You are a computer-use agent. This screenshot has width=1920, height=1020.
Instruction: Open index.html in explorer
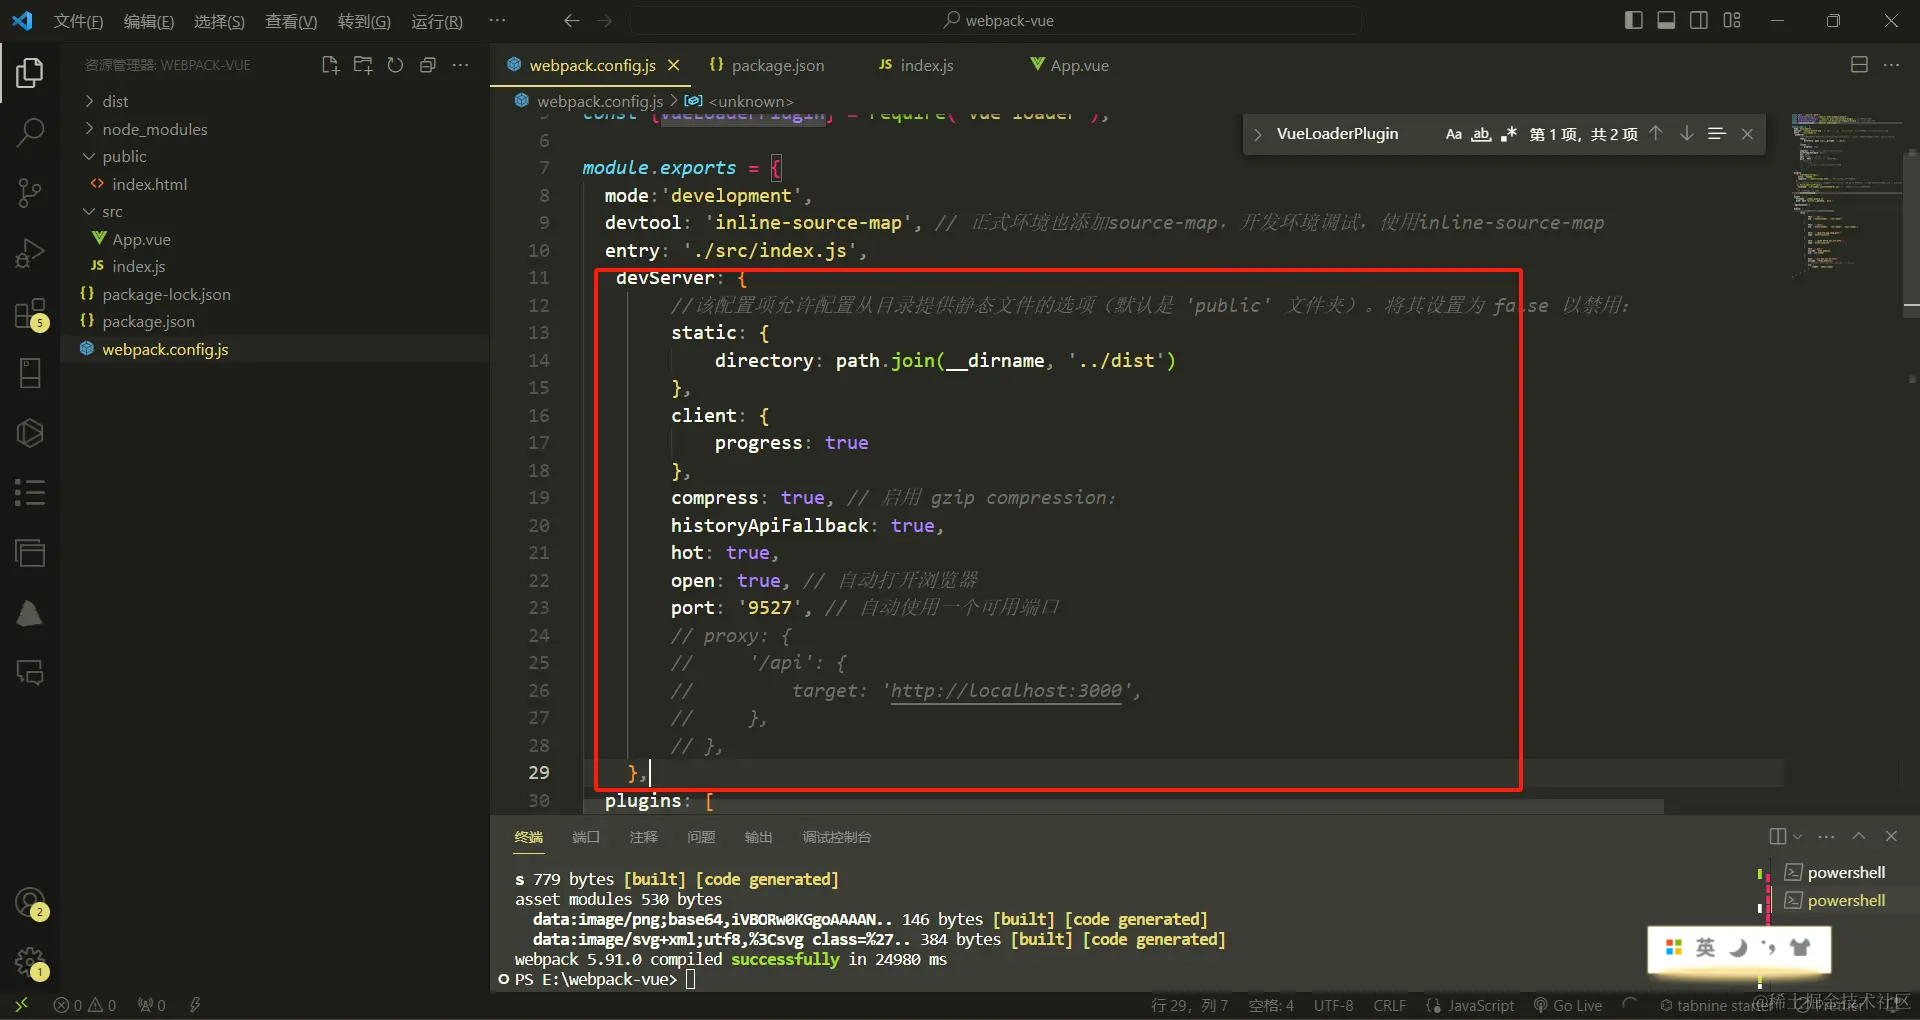pyautogui.click(x=274, y=184)
